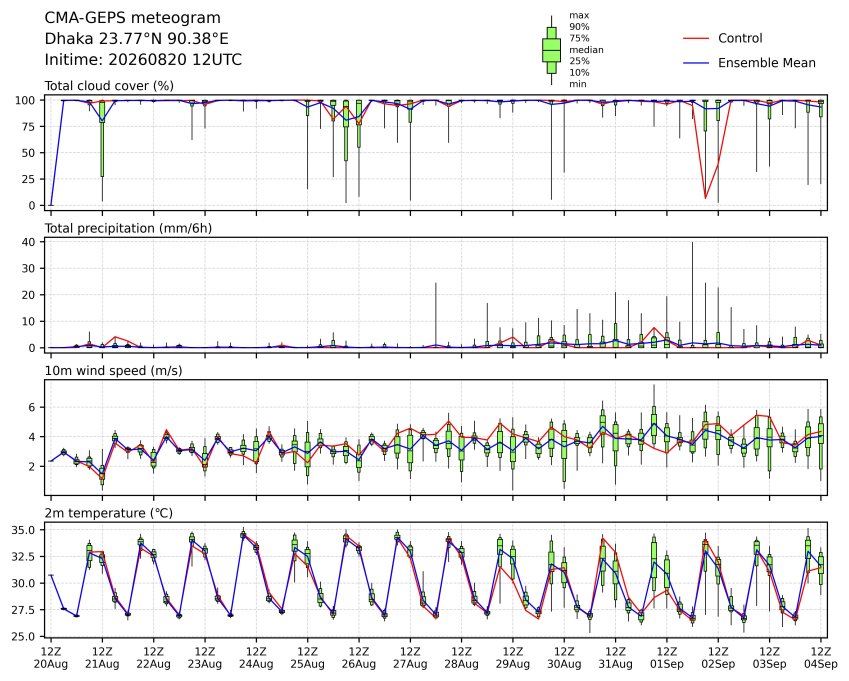
Task: Select the 'Ensemble Mean' legend label
Action: 767,63
